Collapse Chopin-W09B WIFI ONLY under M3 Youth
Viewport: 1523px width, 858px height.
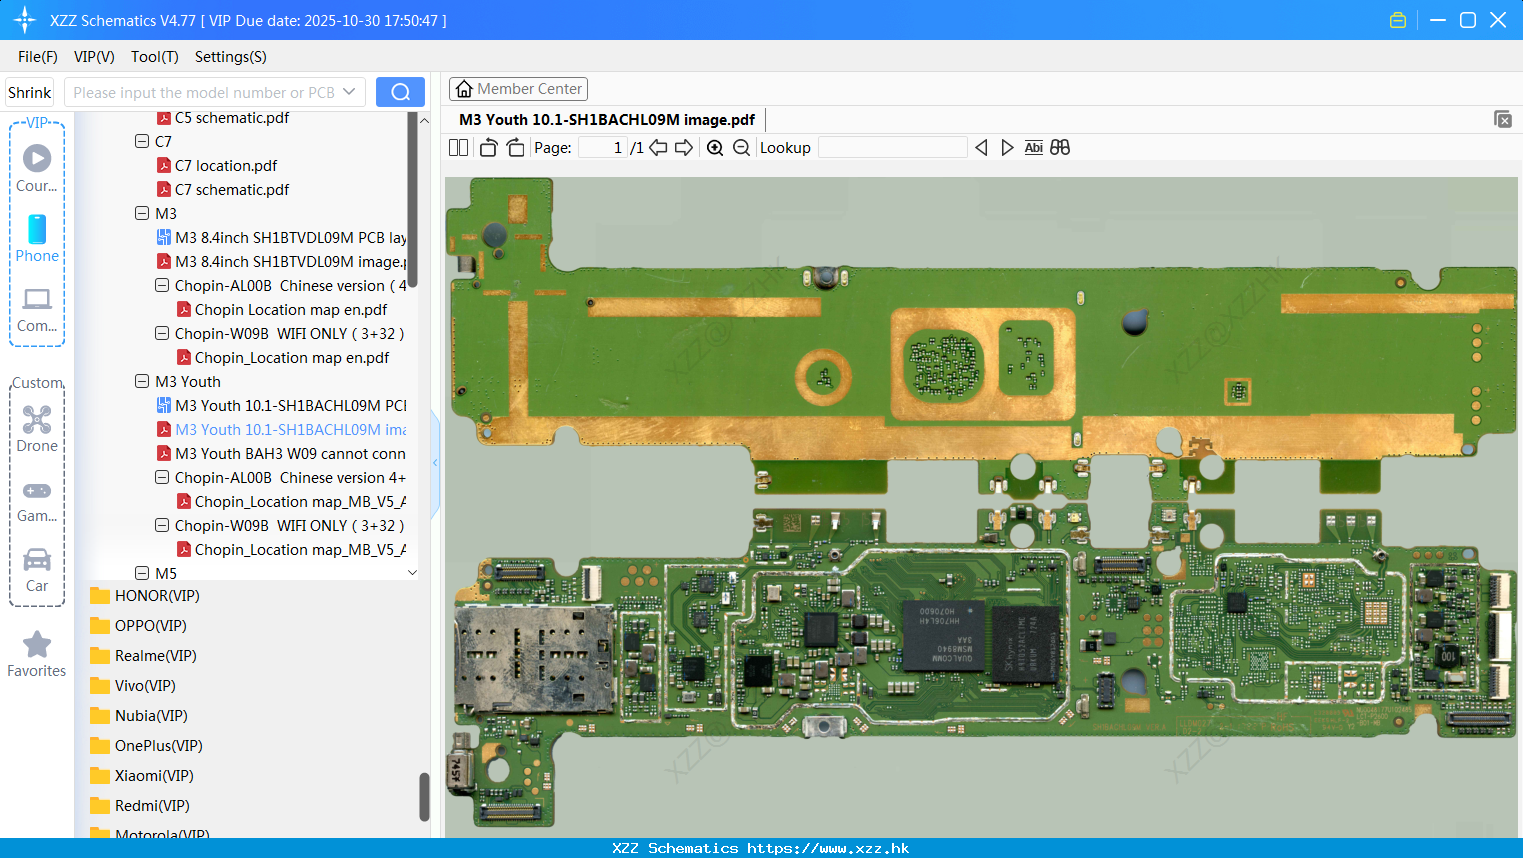(162, 525)
